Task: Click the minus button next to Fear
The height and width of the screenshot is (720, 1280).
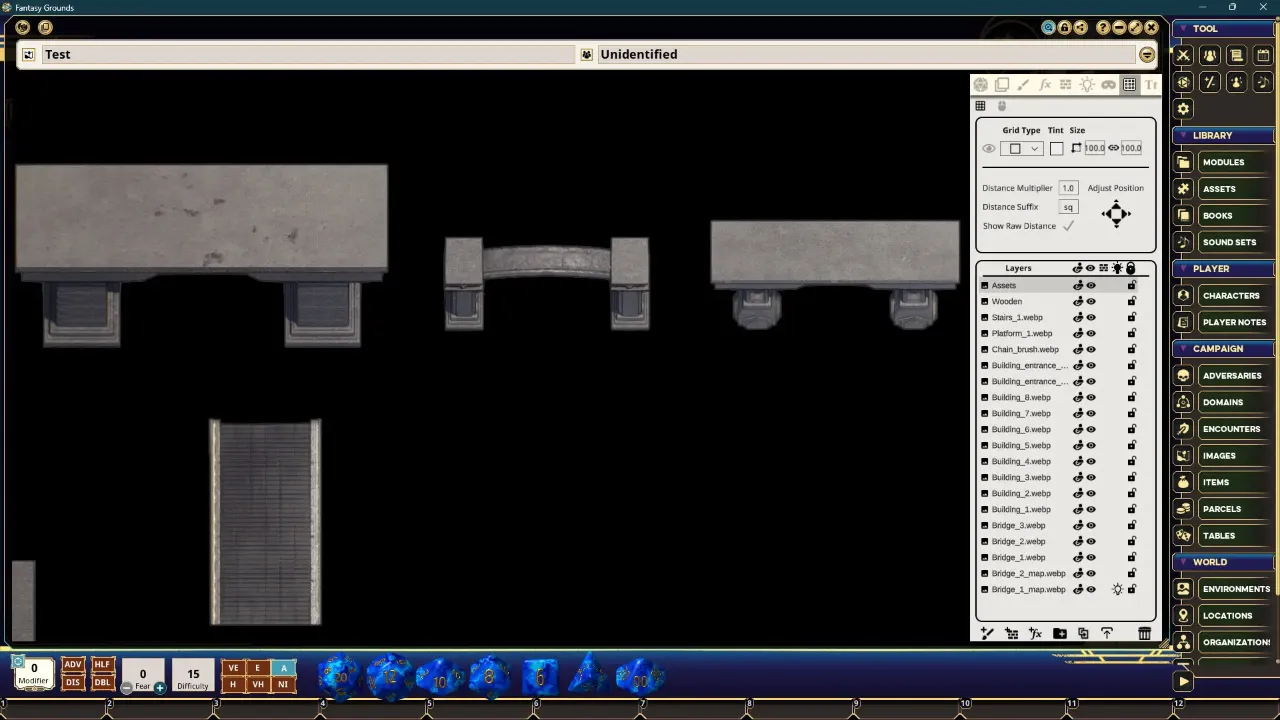Action: click(126, 688)
